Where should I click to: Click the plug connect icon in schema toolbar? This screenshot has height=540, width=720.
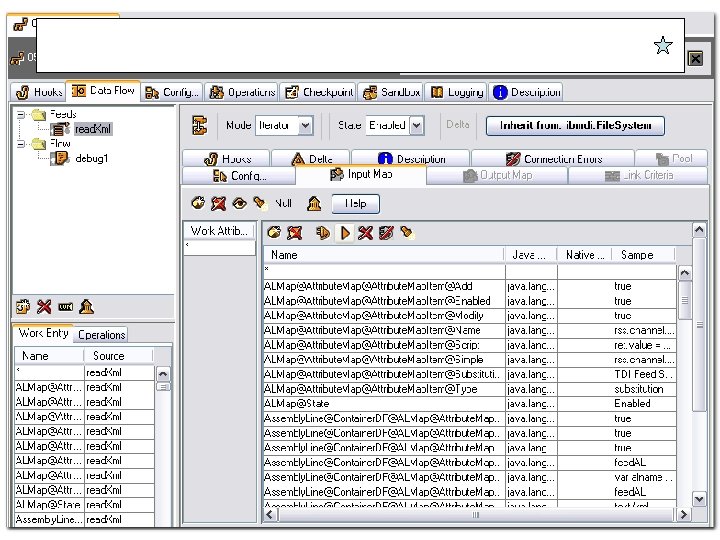[x=323, y=233]
